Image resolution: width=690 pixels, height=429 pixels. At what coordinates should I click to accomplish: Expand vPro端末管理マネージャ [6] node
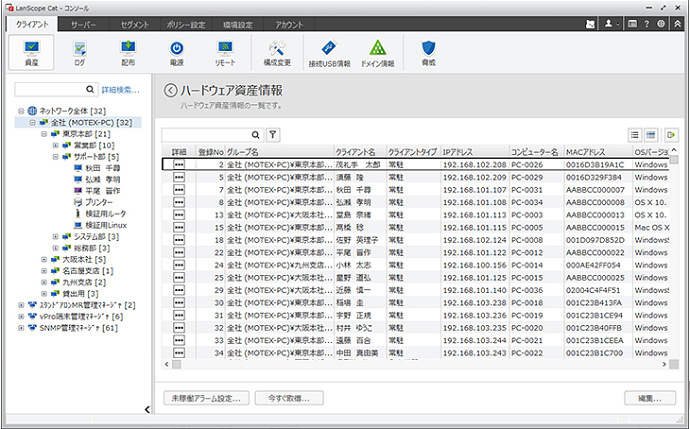21,317
